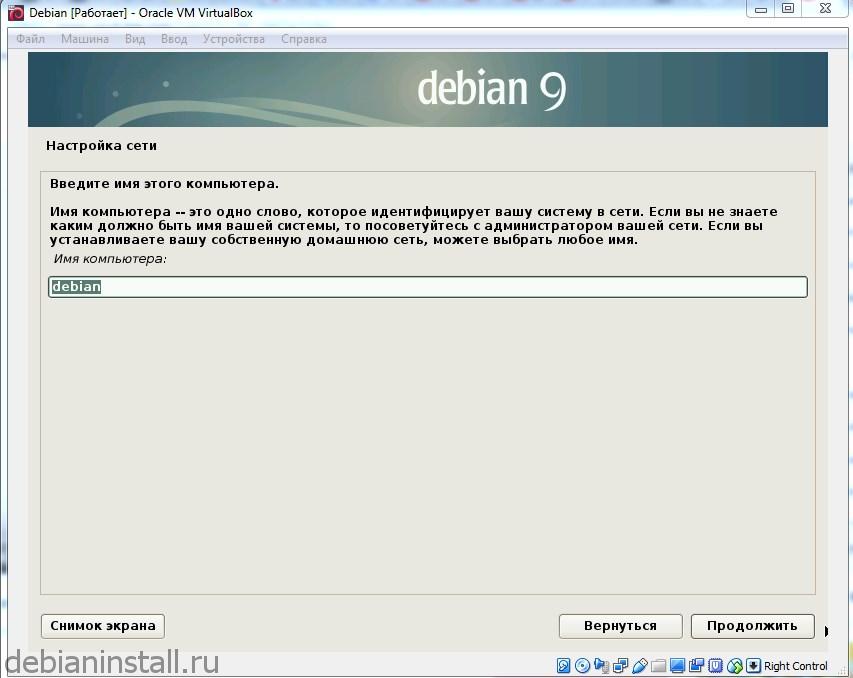Click the optical drive status icon
This screenshot has height=678, width=853.
point(581,666)
